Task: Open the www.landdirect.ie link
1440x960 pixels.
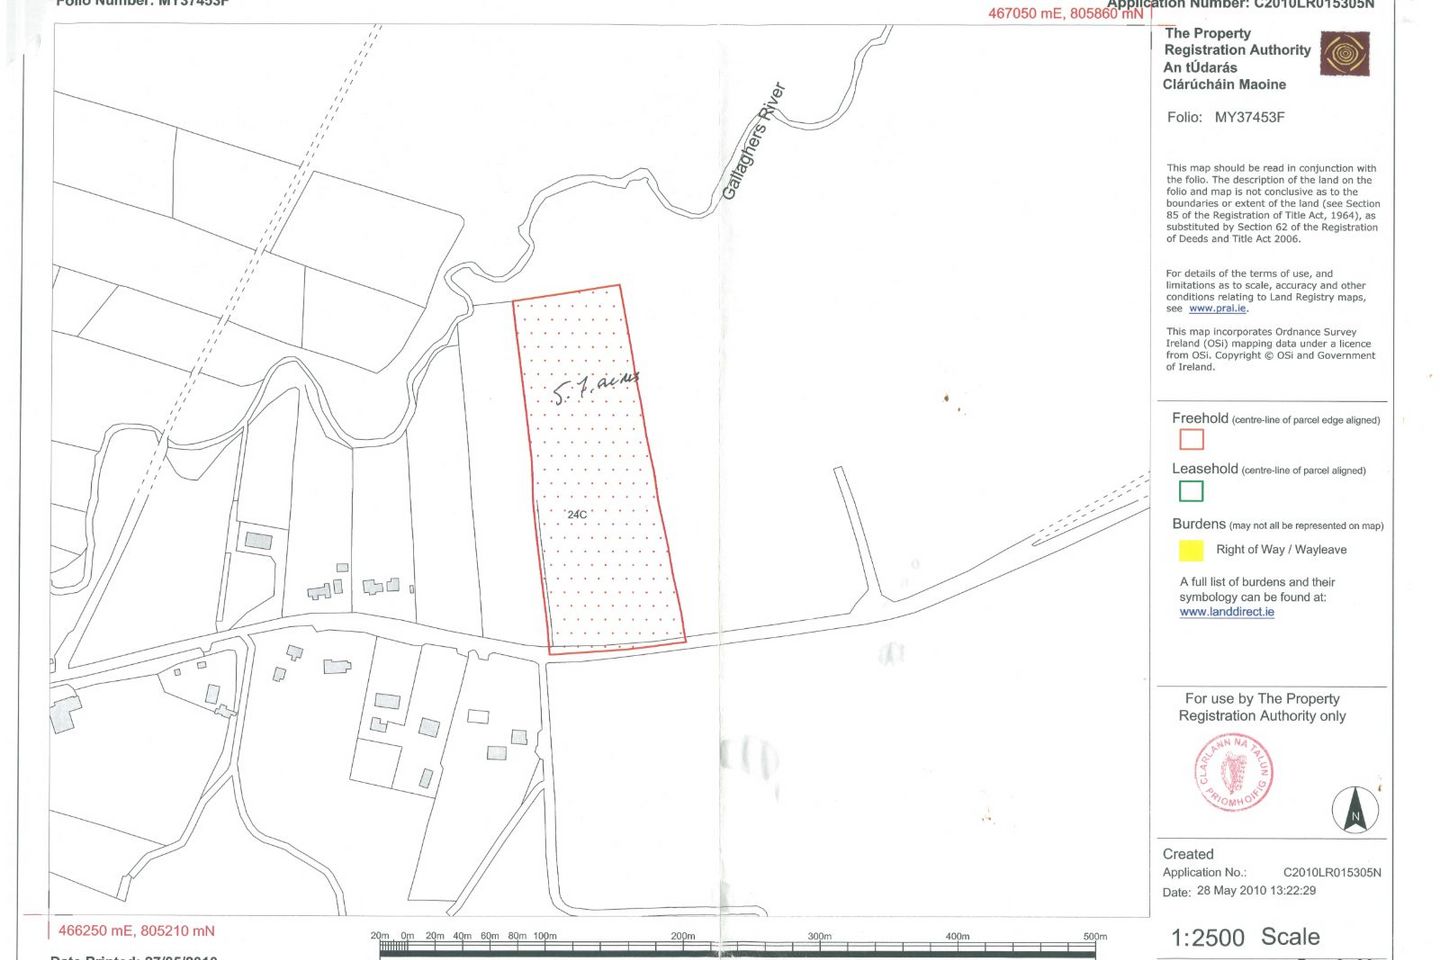Action: 1226,612
